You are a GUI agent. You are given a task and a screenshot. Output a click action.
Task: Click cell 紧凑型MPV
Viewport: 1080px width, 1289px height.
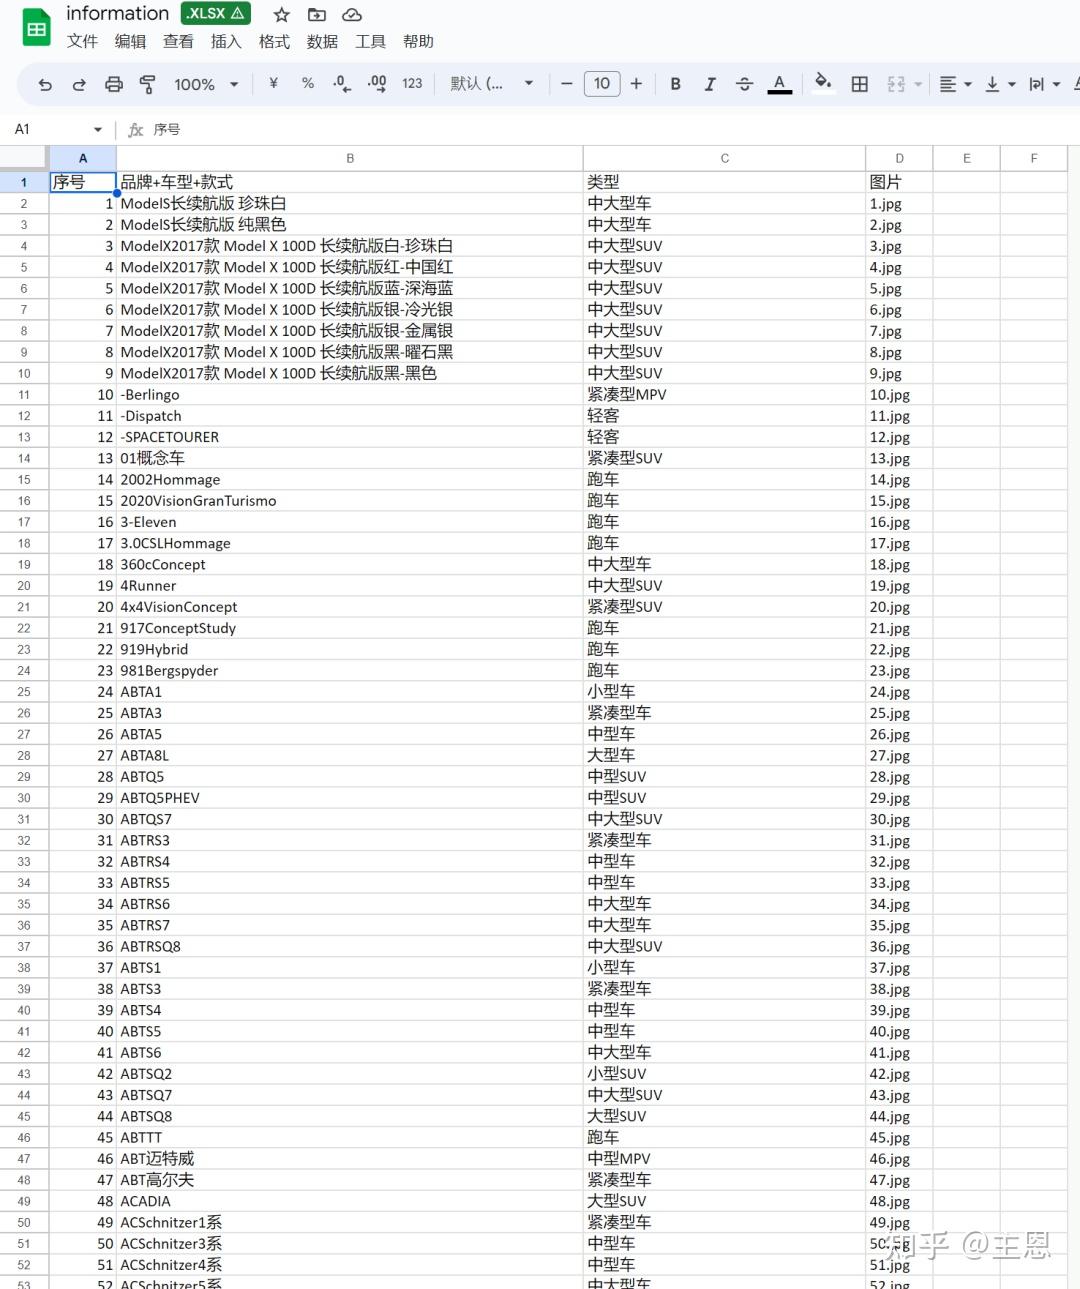pos(725,394)
